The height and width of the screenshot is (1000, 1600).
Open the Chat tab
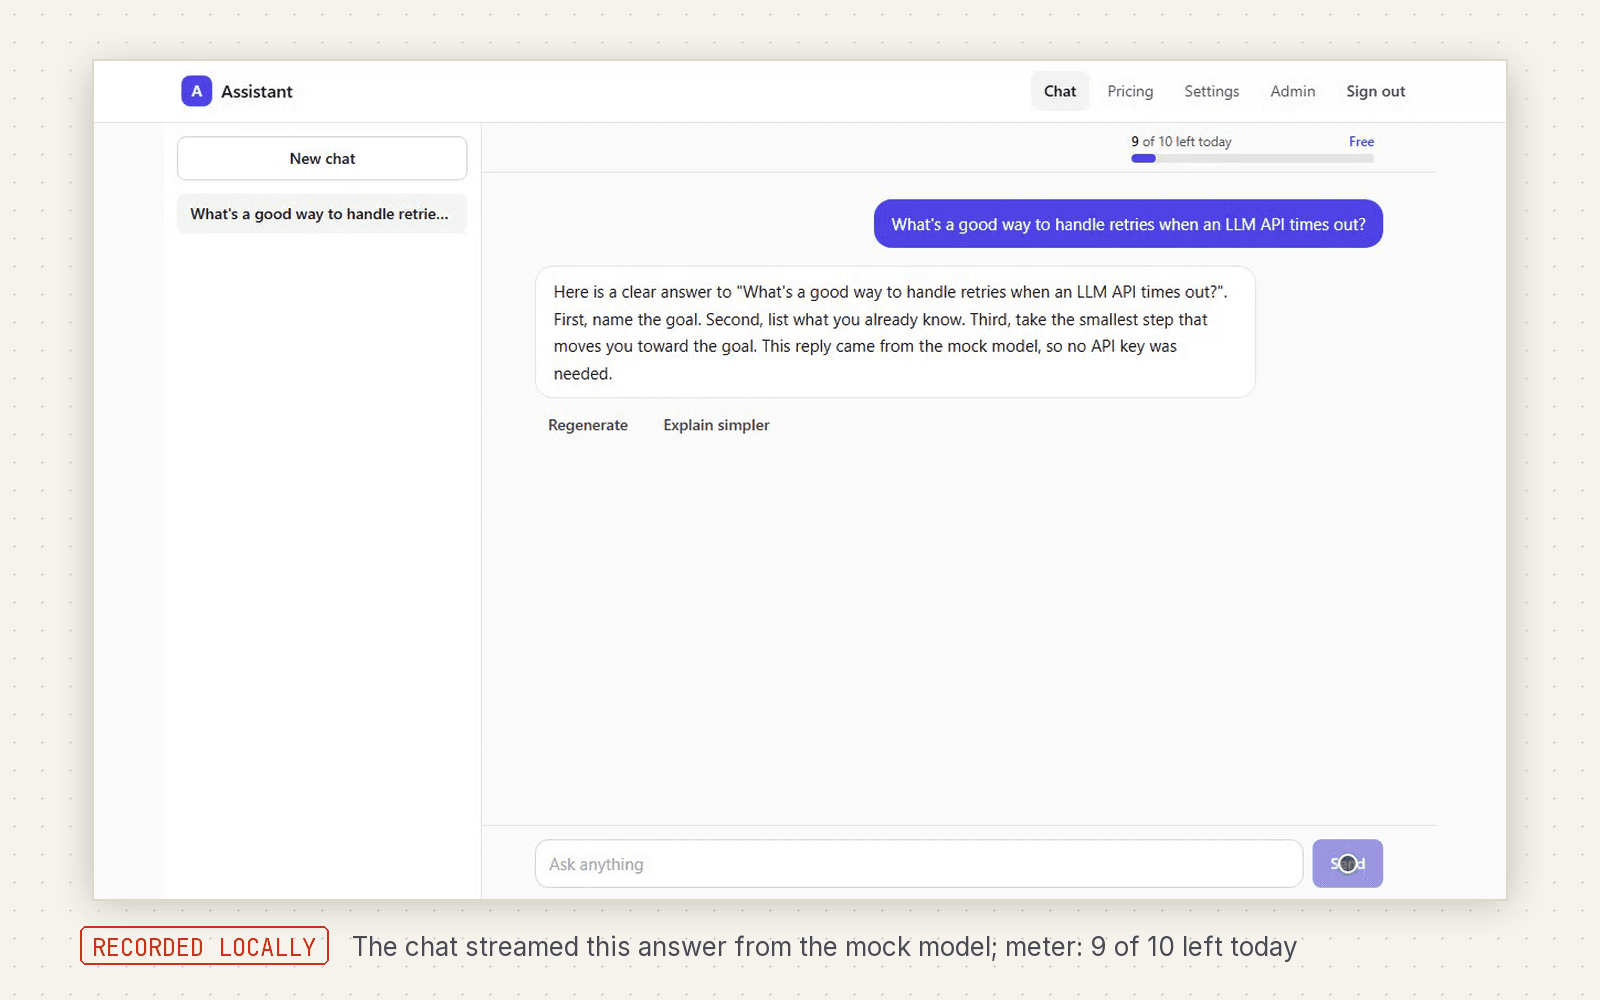1060,91
